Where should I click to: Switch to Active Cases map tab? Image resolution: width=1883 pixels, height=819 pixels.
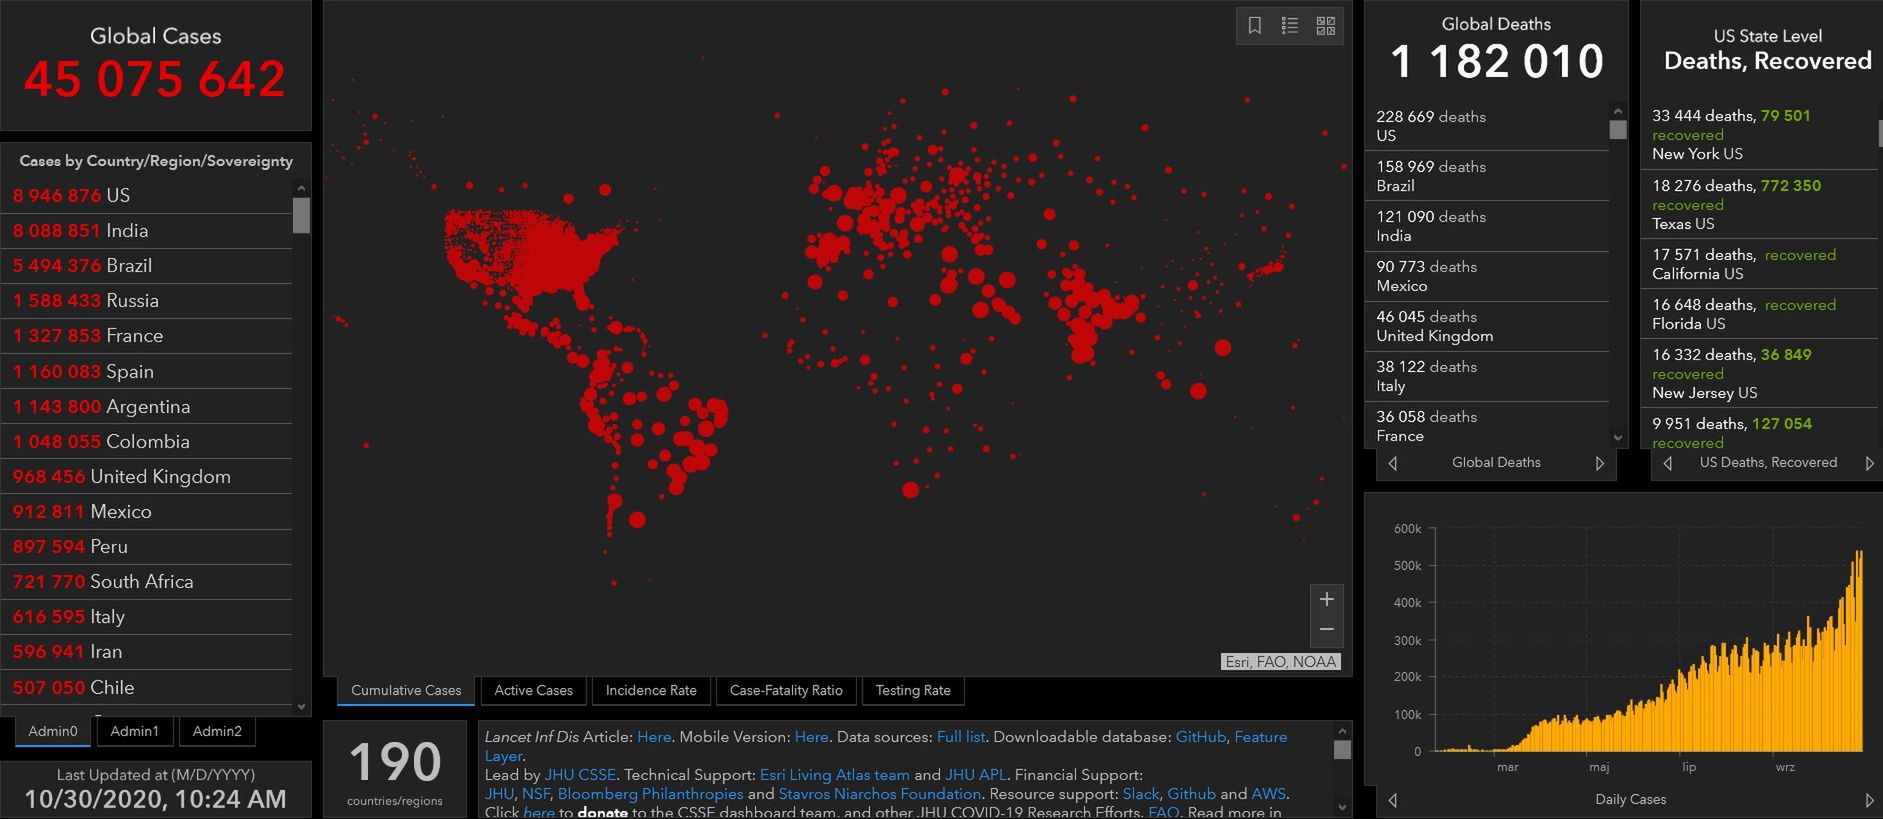point(533,690)
